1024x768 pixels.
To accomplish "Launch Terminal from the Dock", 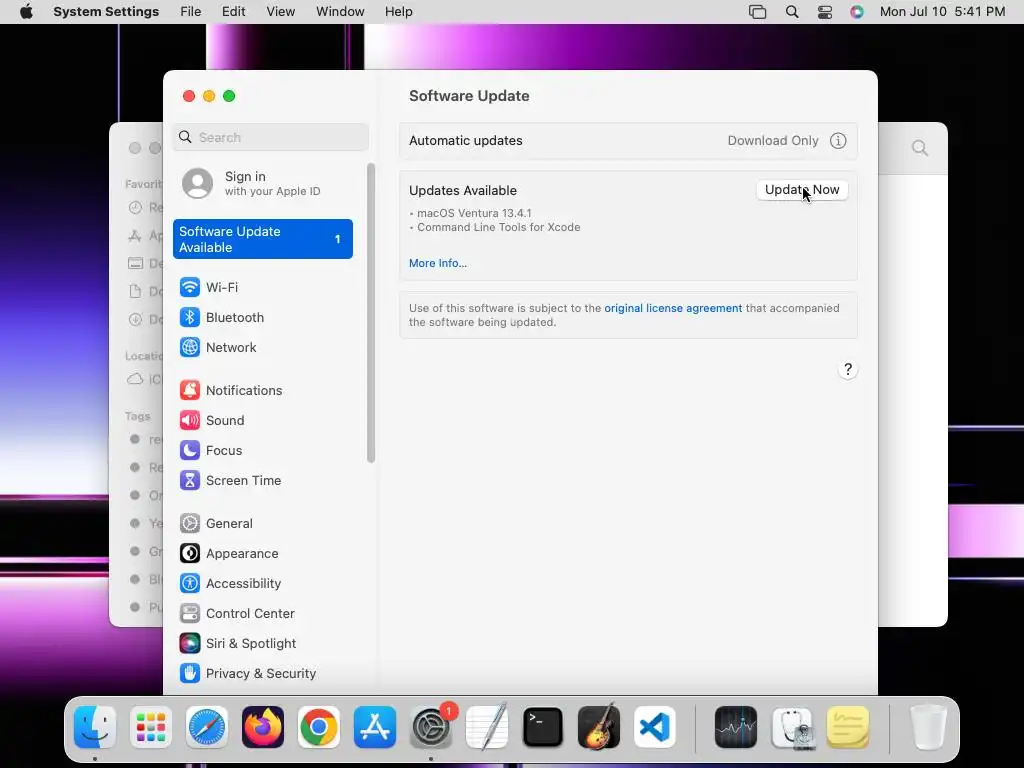I will point(543,727).
